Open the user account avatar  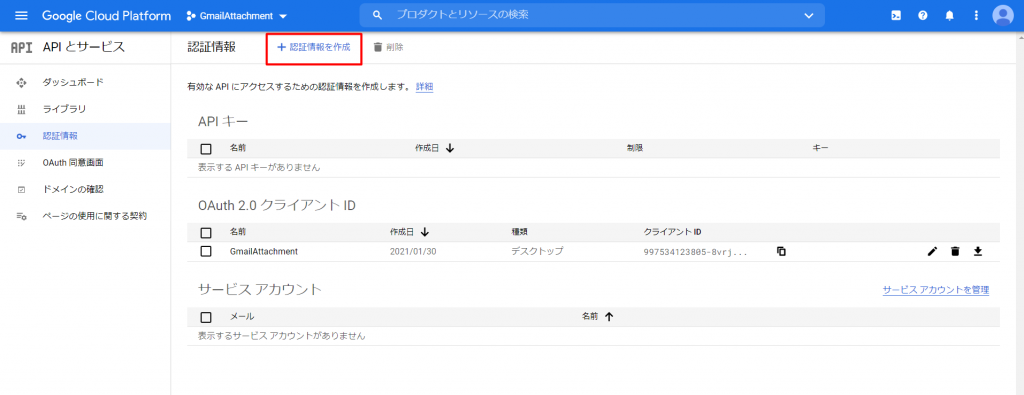(1002, 16)
